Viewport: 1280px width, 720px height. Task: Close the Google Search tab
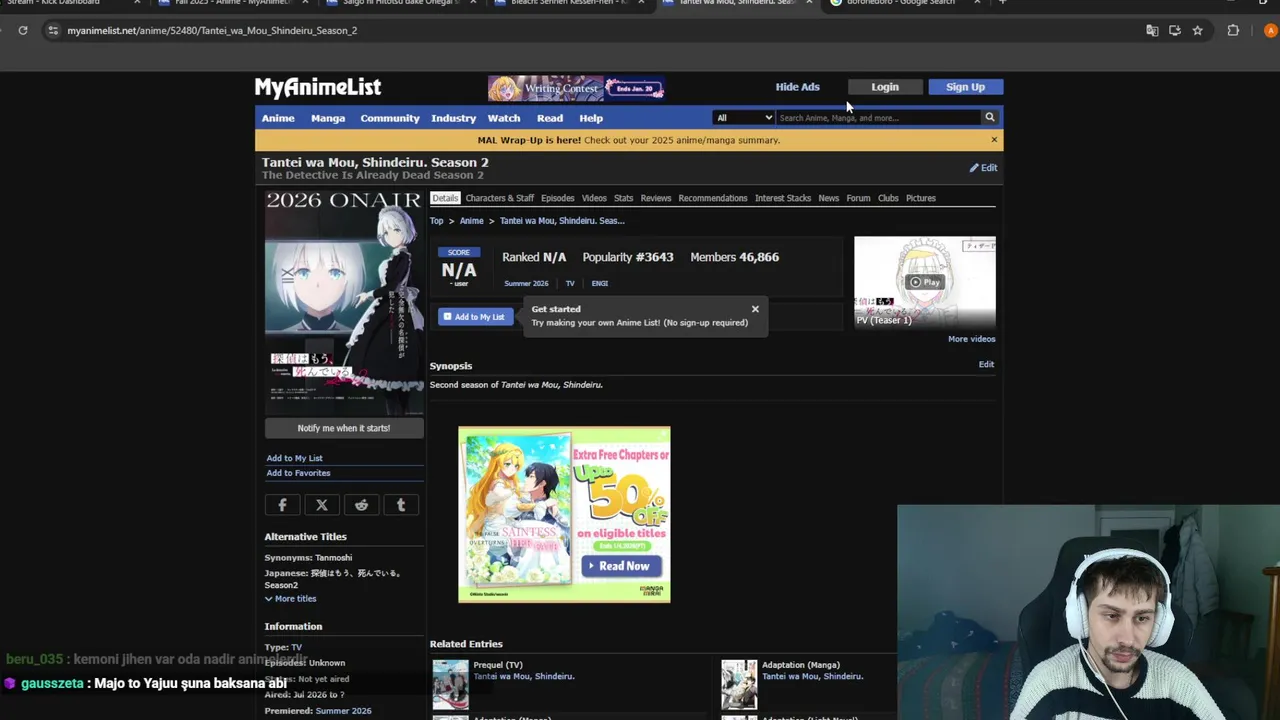[x=977, y=3]
